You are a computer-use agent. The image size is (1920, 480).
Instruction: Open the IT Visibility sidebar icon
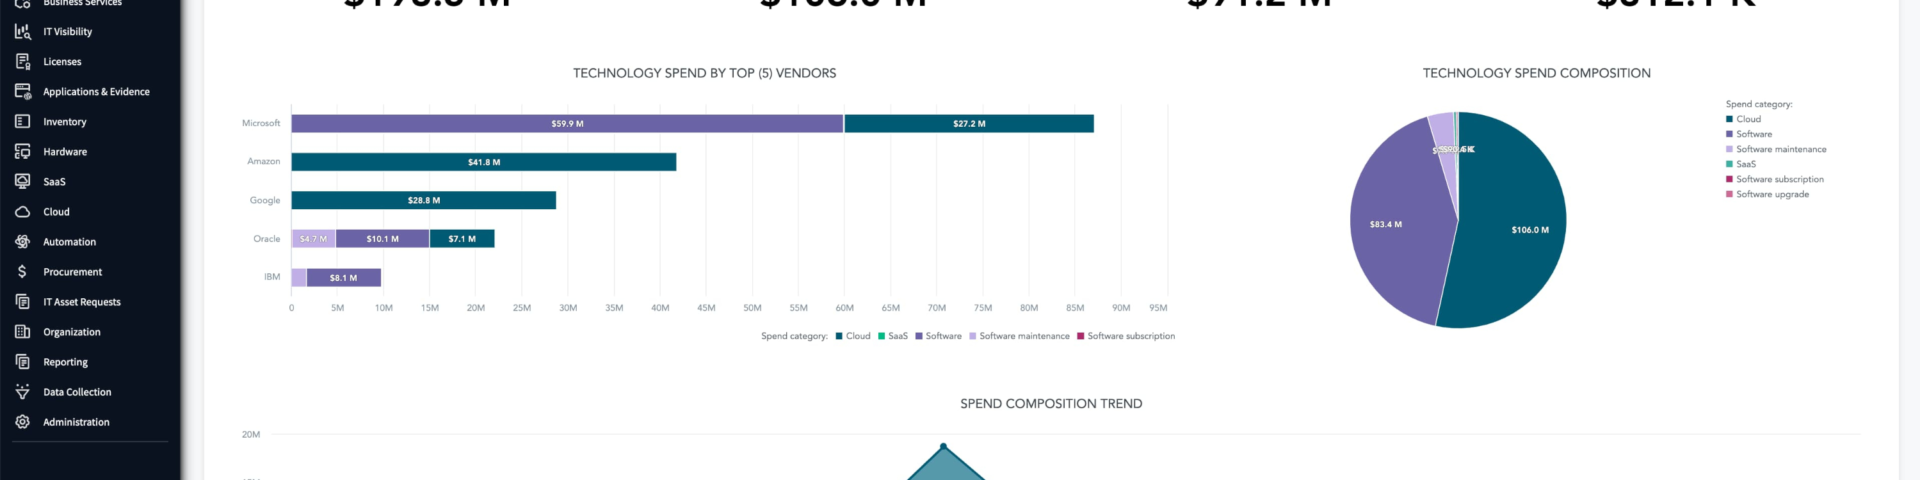pos(22,32)
